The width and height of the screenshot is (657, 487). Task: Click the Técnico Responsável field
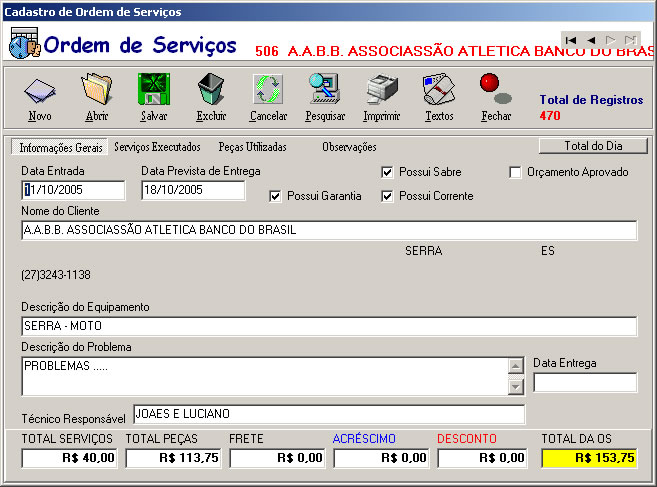coord(329,414)
